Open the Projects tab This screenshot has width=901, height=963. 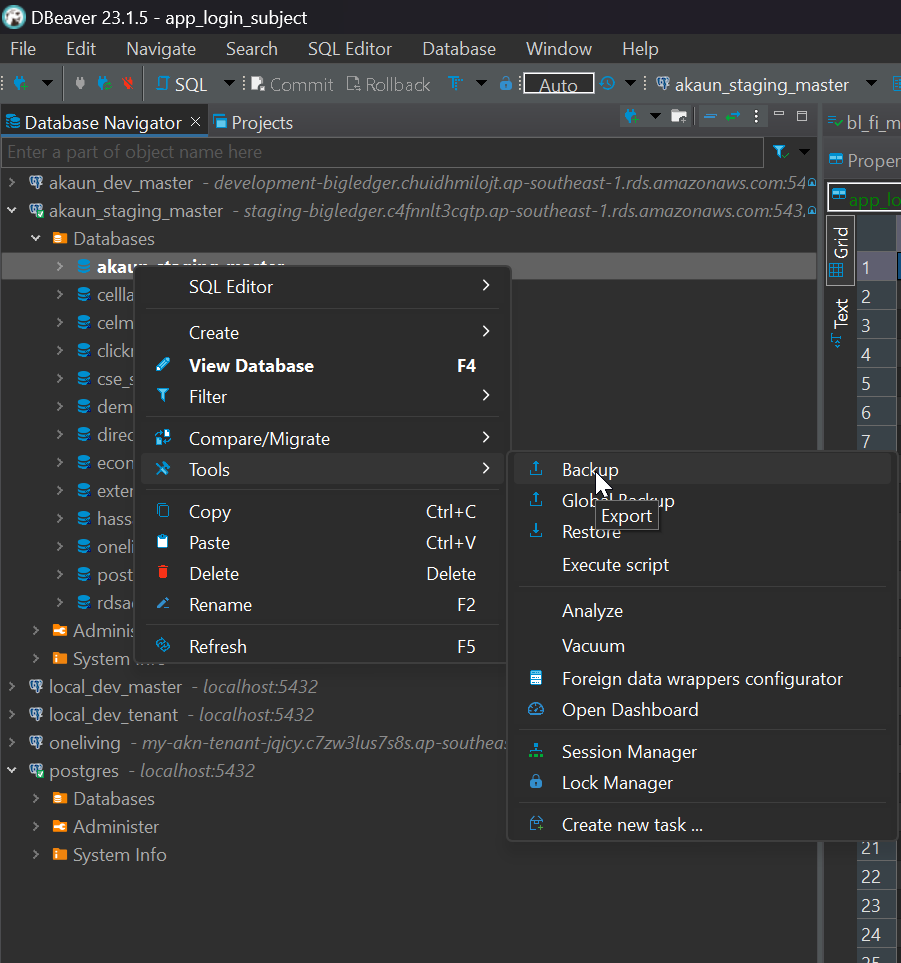(261, 123)
